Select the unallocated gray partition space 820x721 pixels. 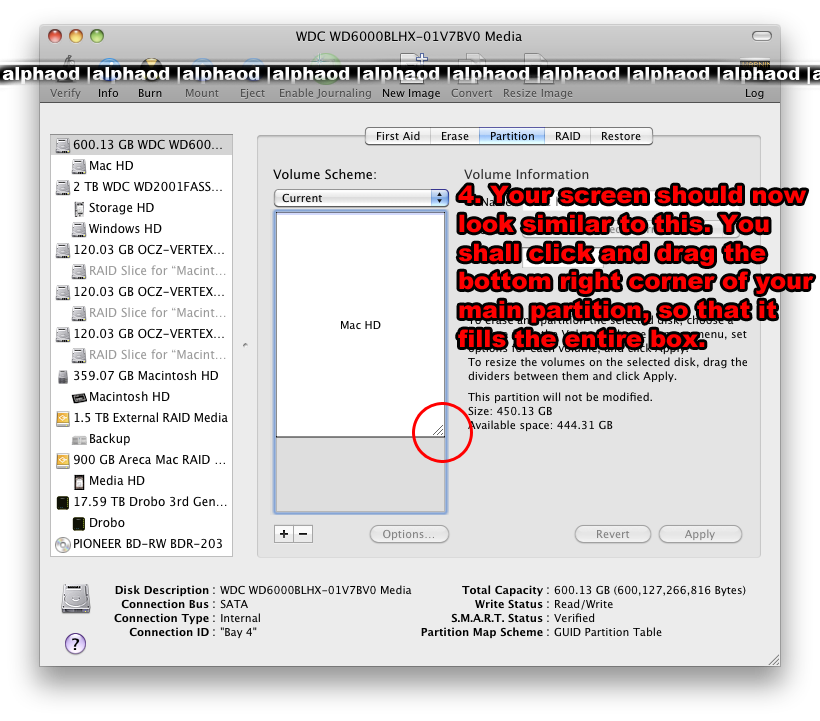pyautogui.click(x=360, y=474)
